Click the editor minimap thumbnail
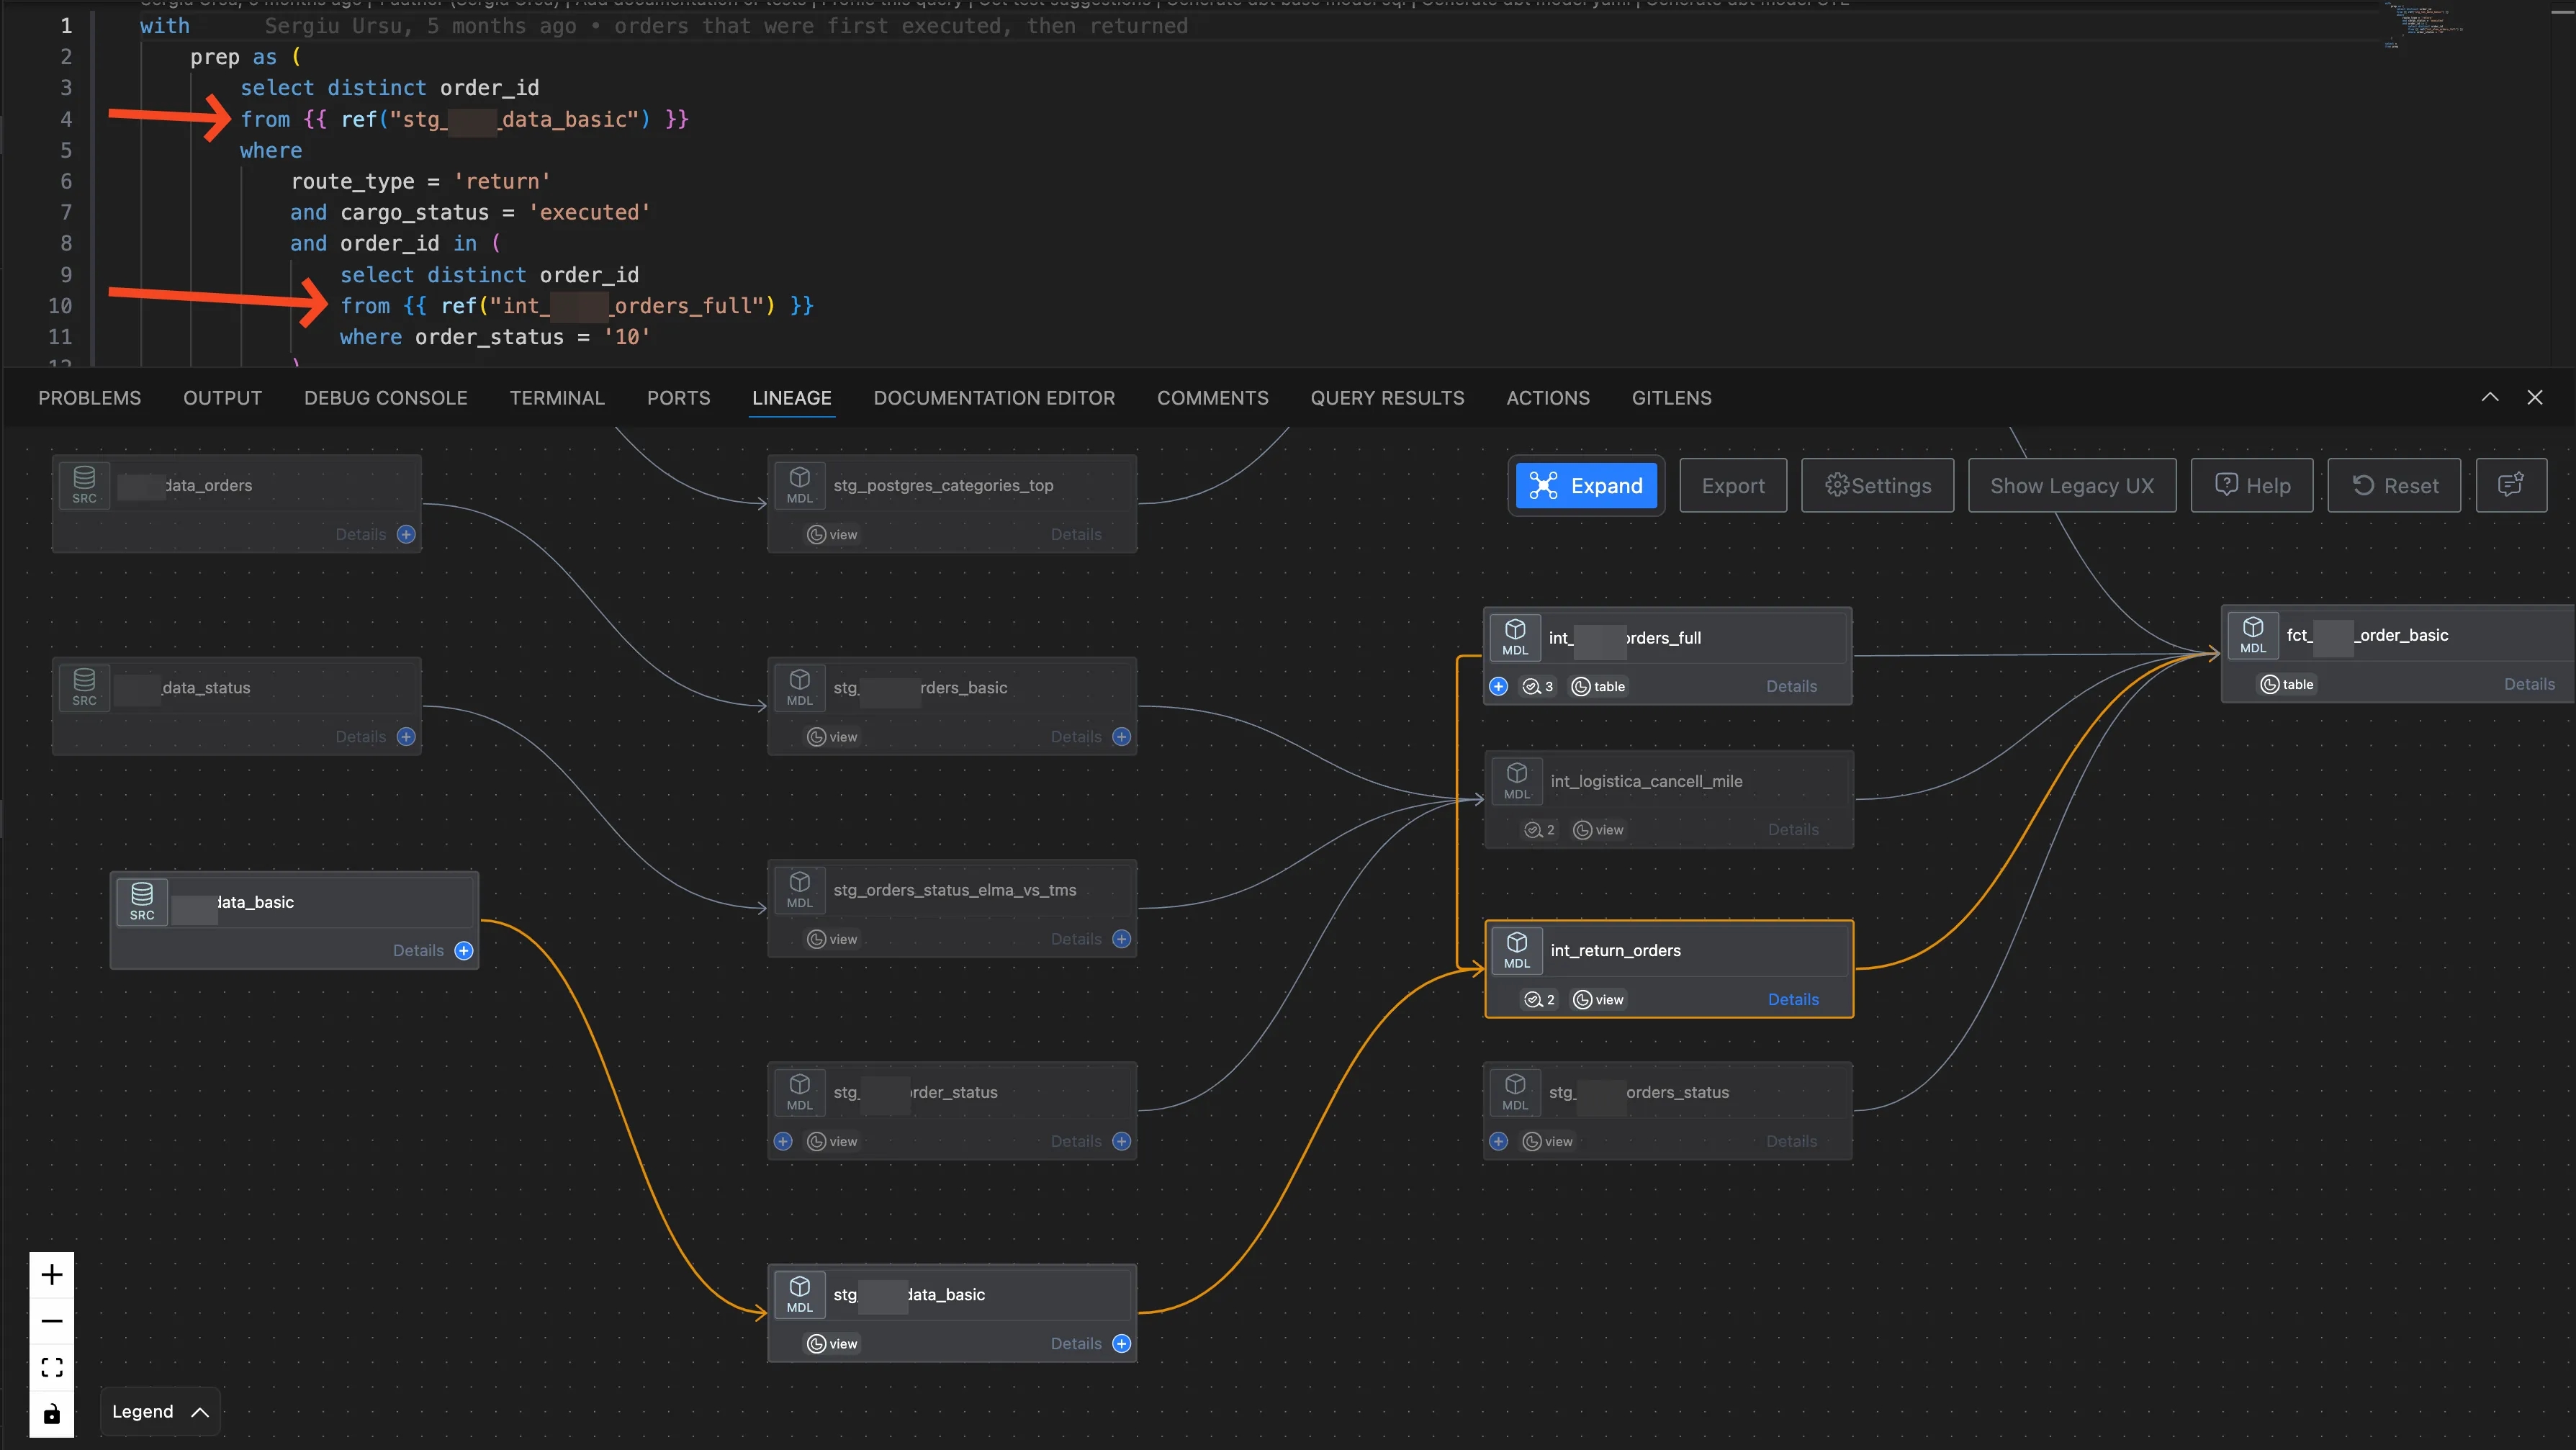Viewport: 2576px width, 1450px height. pyautogui.click(x=2424, y=24)
